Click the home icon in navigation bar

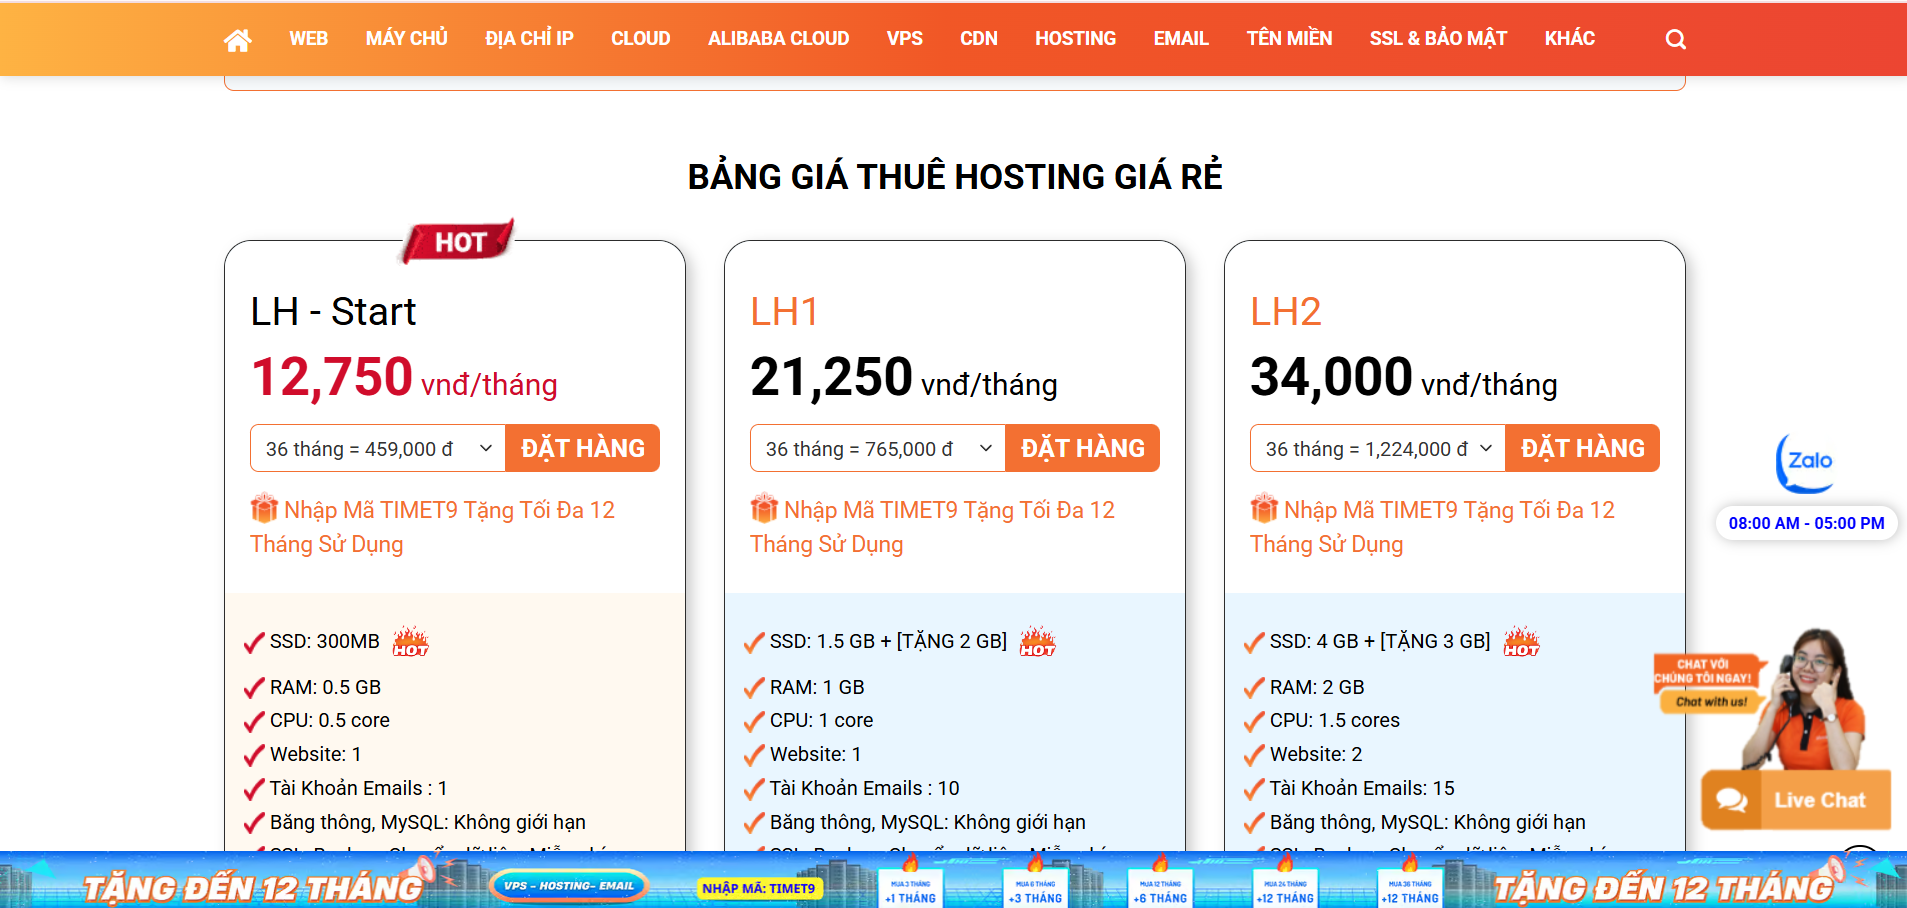point(237,40)
